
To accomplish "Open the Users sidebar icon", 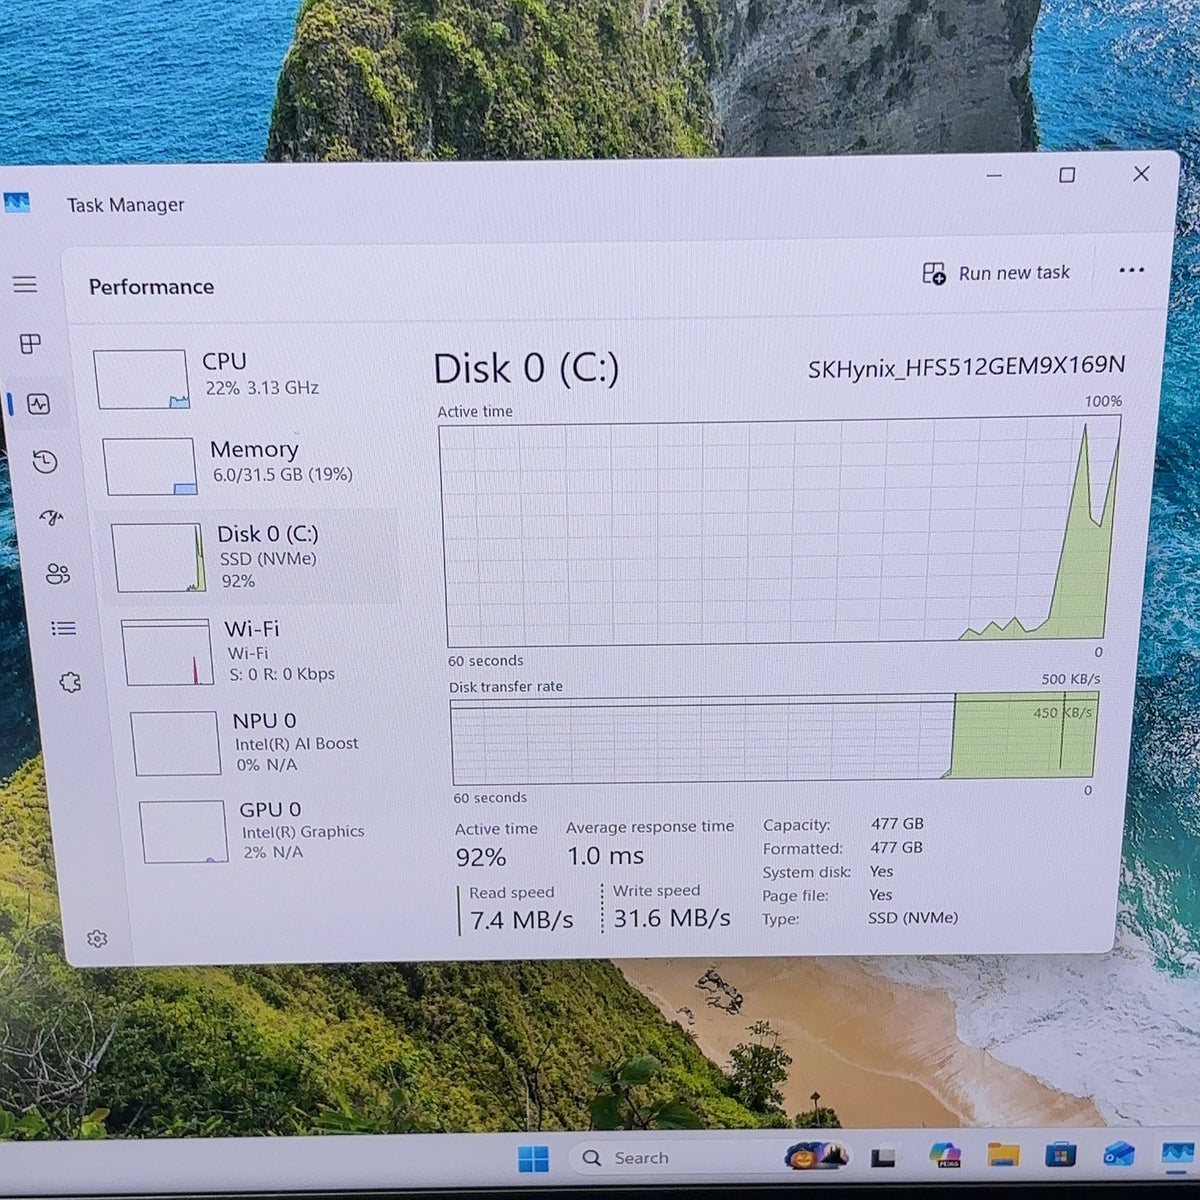I will (58, 573).
